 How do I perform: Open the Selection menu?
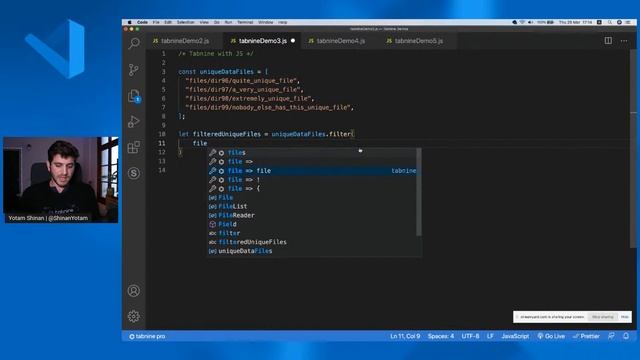click(186, 22)
